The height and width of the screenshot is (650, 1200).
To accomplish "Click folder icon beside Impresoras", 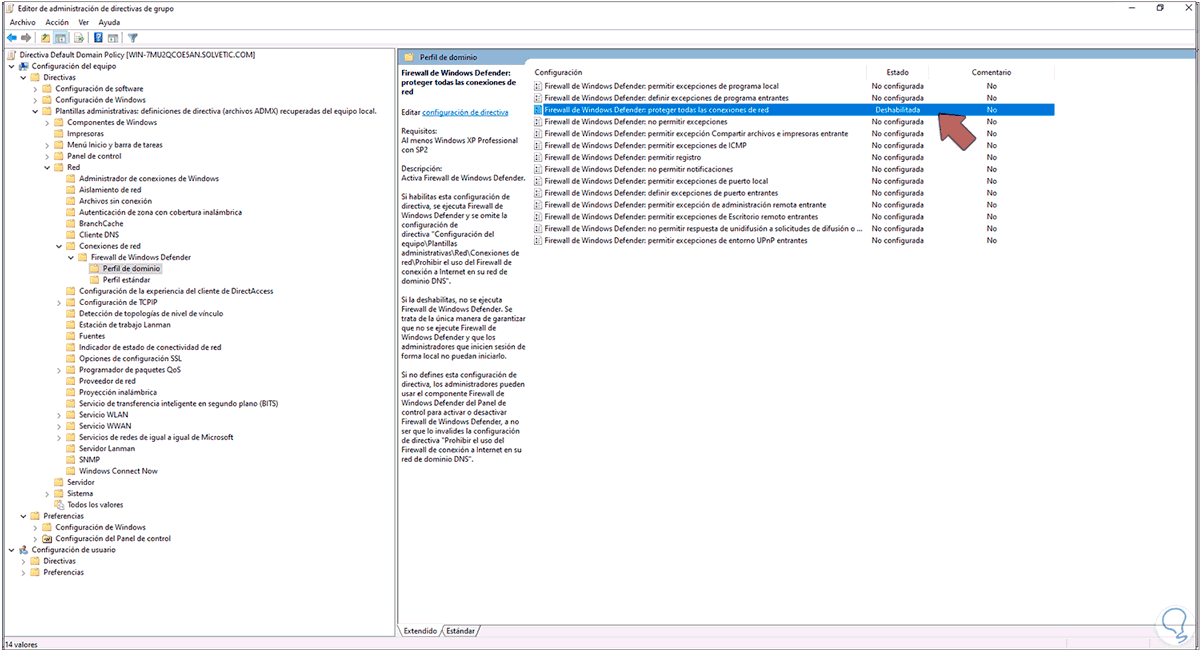I will 59,133.
